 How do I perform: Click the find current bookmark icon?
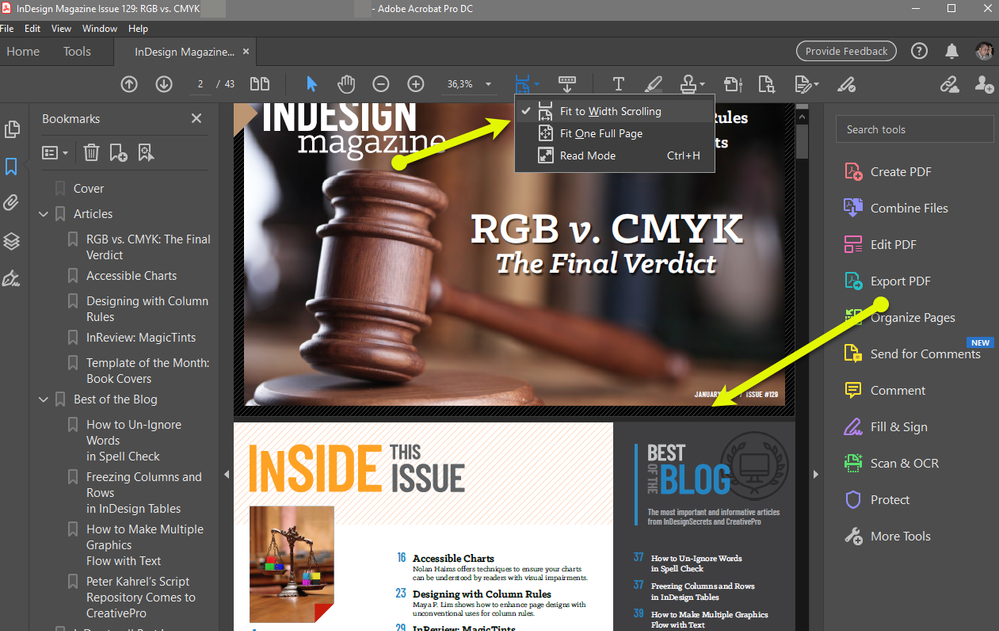click(146, 153)
